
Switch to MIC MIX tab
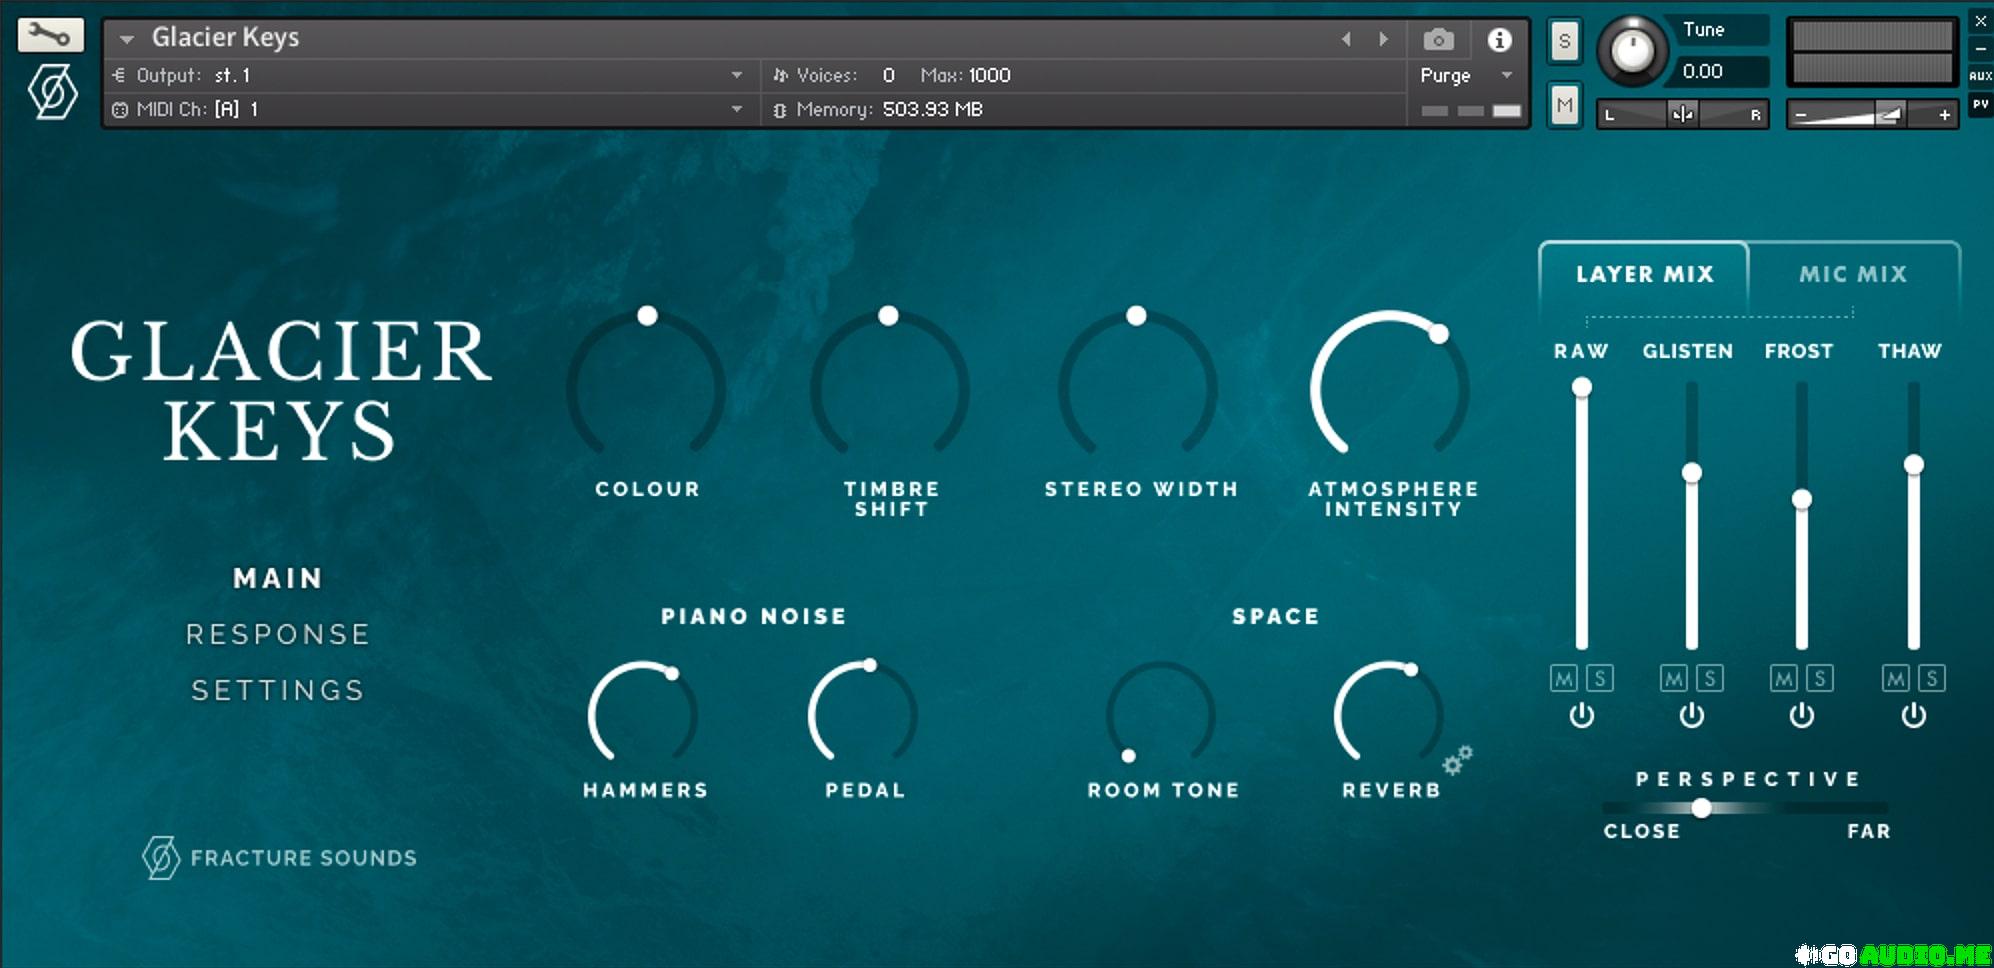pyautogui.click(x=1853, y=274)
